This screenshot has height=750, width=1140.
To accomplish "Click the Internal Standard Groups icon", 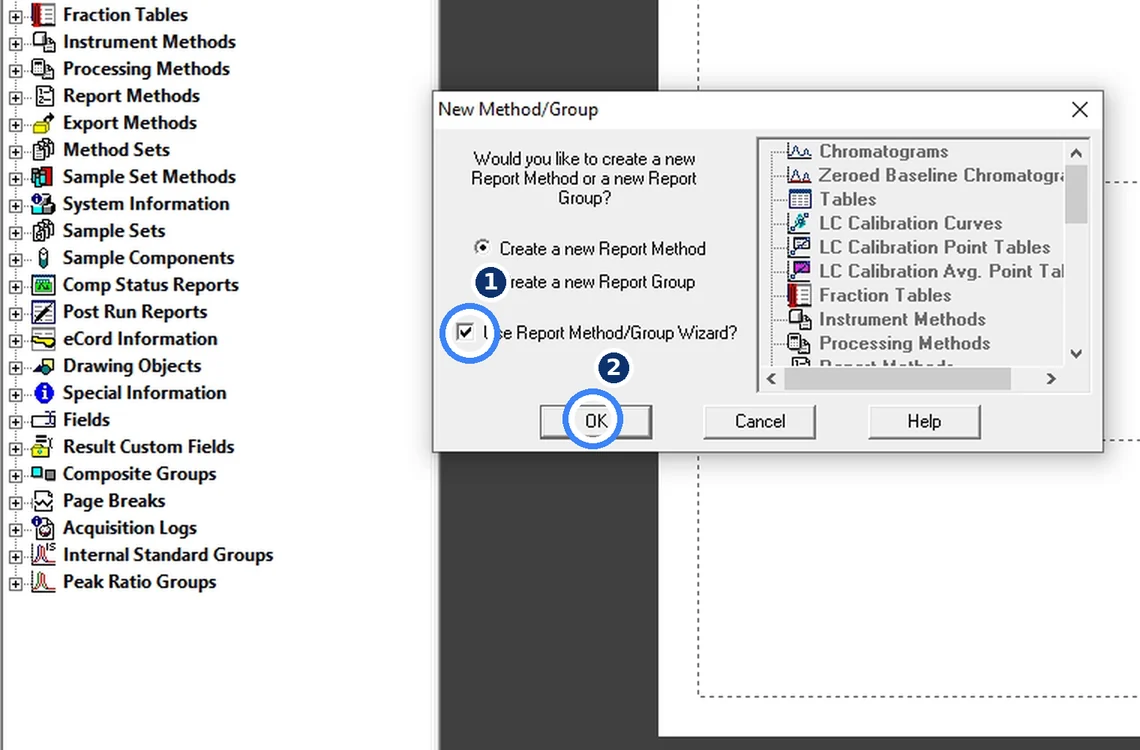I will tap(43, 555).
